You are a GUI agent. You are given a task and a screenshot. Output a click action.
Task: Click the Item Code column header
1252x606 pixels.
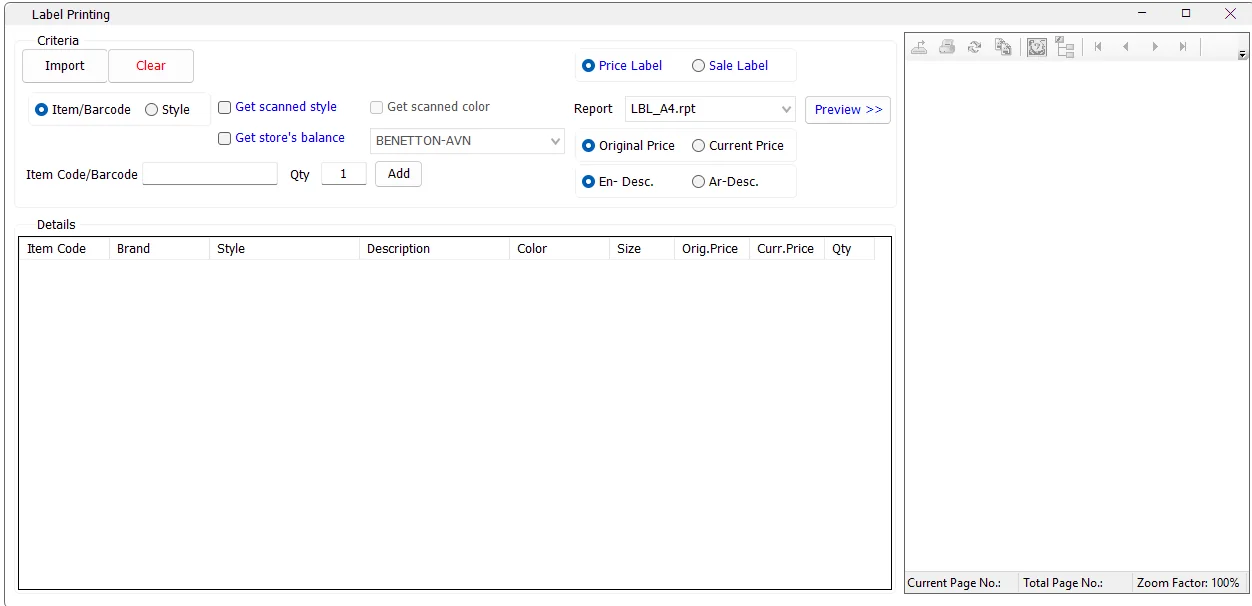[x=64, y=249]
